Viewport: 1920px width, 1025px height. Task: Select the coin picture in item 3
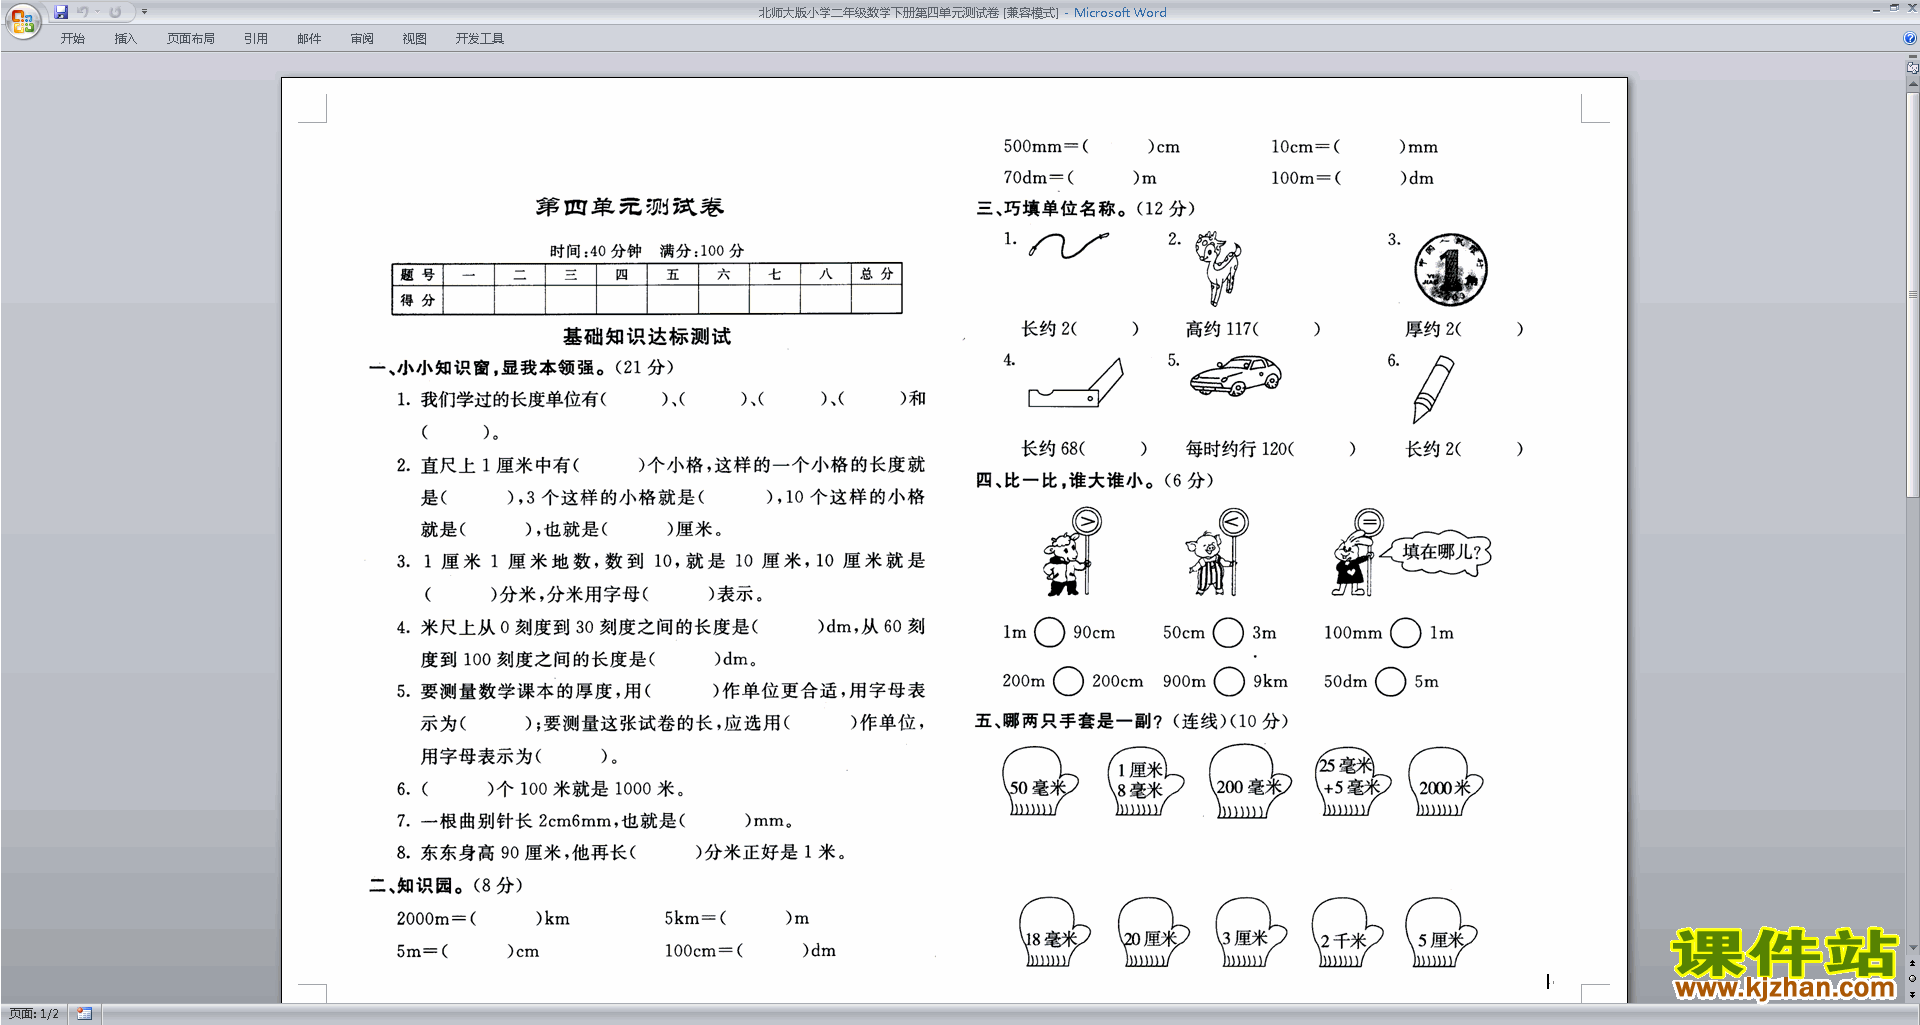pyautogui.click(x=1451, y=270)
